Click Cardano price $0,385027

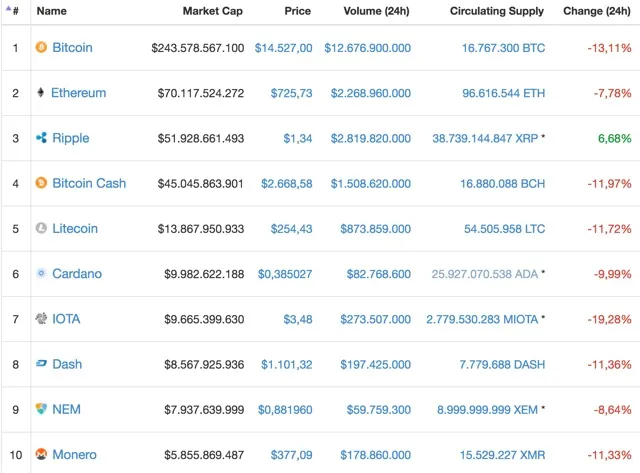[285, 274]
